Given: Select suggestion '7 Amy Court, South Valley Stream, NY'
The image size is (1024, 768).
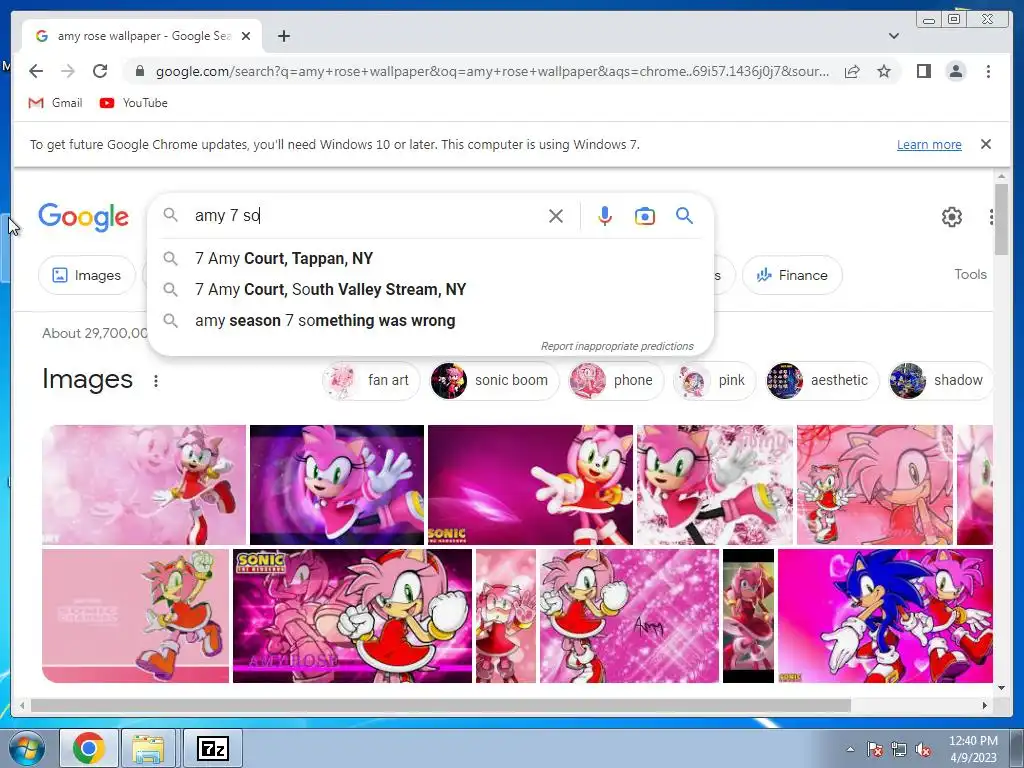Looking at the screenshot, I should [431, 289].
